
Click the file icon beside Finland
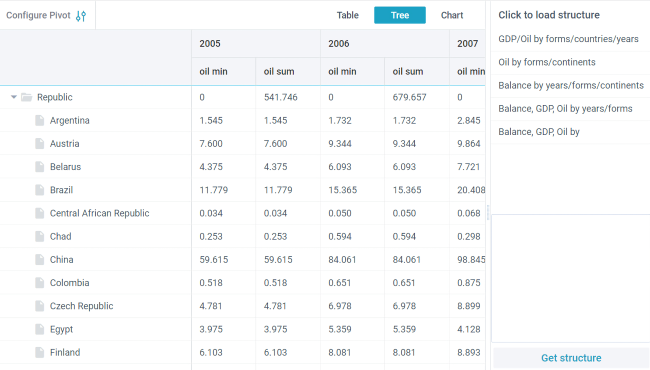[39, 353]
